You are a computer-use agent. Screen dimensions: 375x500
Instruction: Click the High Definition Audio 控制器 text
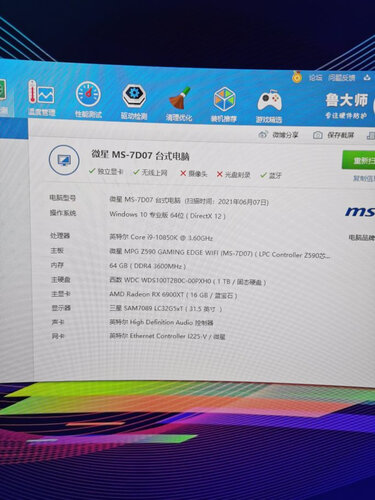coord(161,322)
